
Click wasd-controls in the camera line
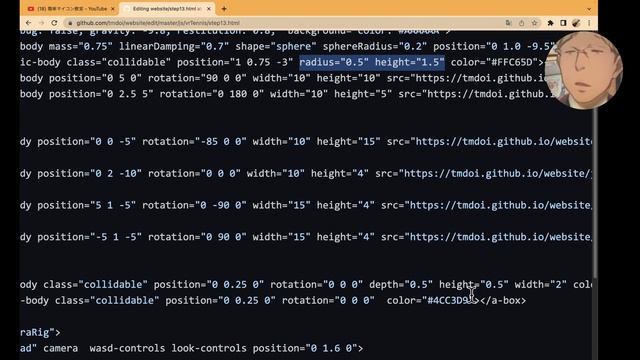coord(127,349)
